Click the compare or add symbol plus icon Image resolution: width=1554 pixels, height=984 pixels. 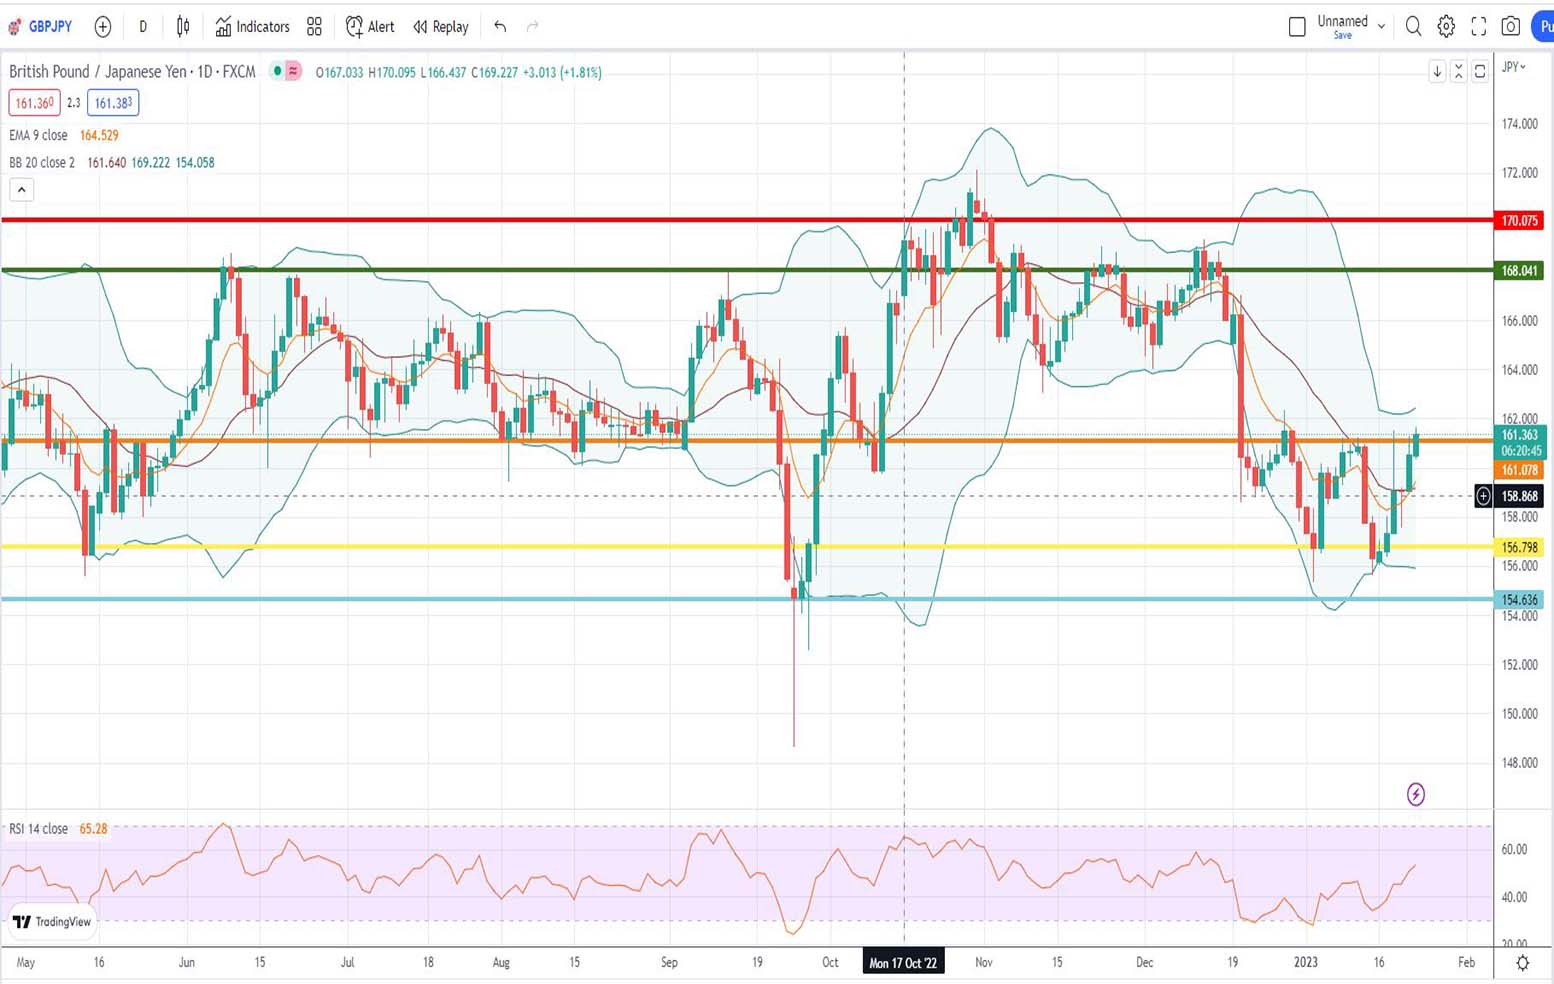click(102, 27)
